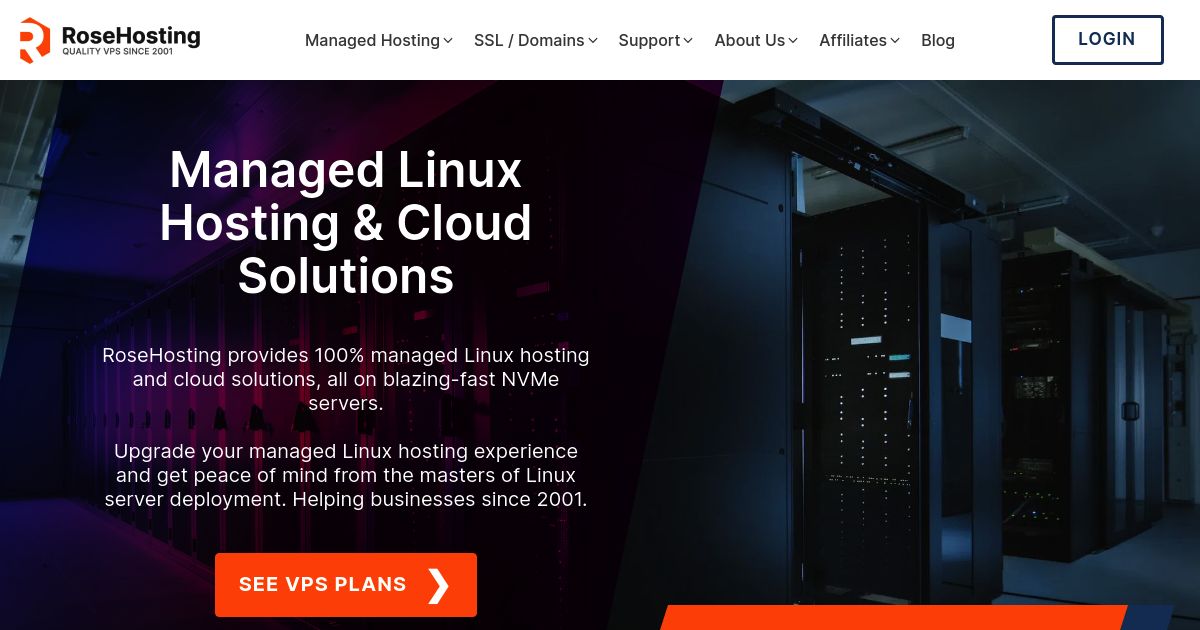Click the orange stripe at the bottom
Screen dimensions: 1200x630
click(x=890, y=618)
